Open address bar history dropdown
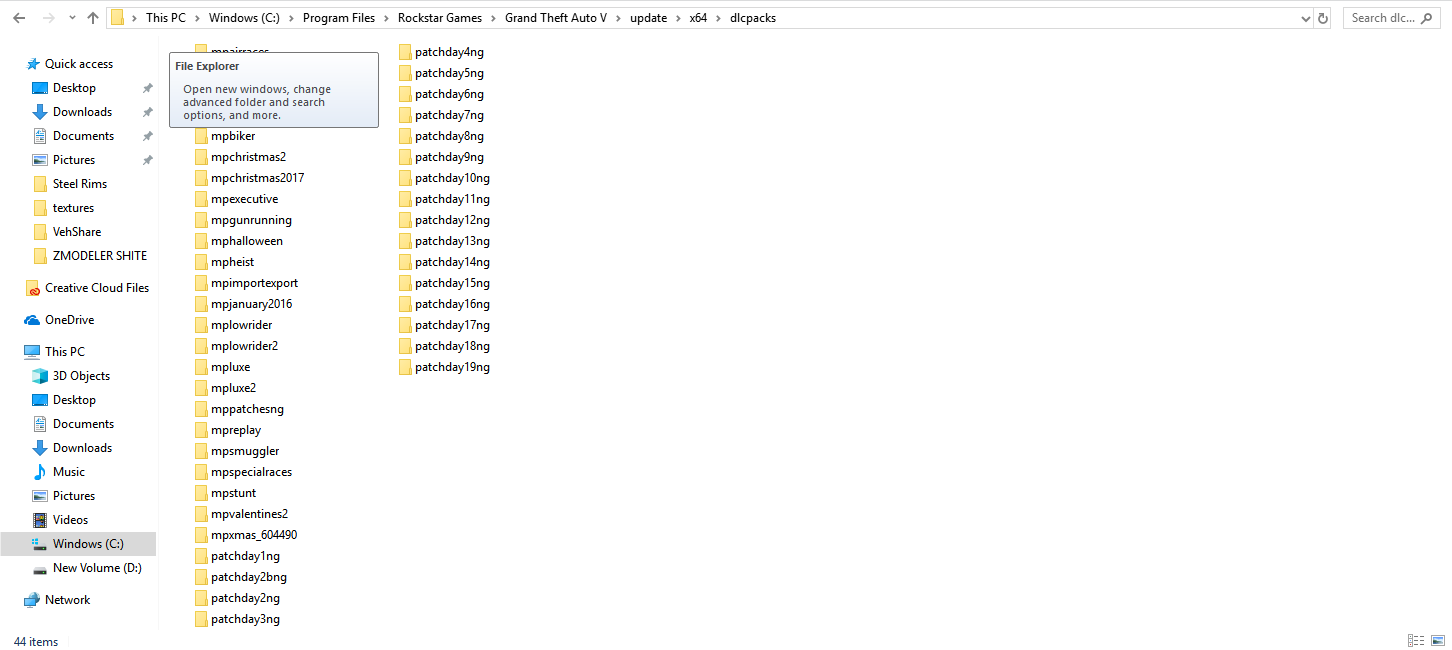 tap(1305, 18)
